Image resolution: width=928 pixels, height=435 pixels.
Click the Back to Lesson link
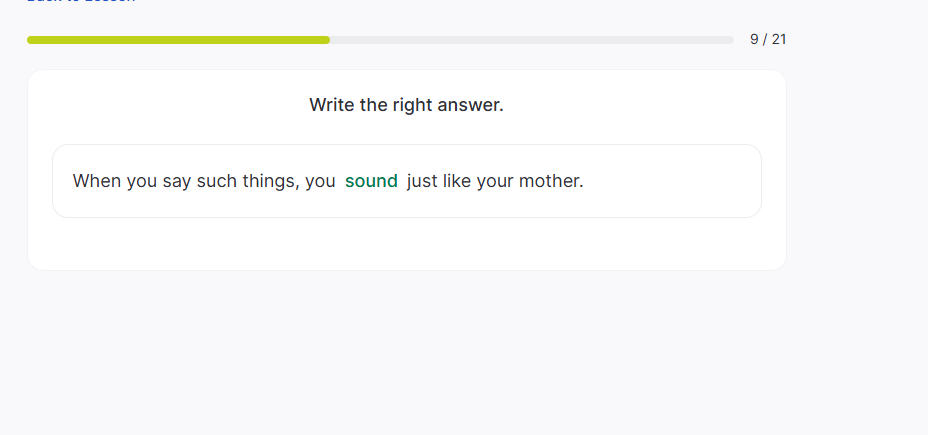(81, 2)
